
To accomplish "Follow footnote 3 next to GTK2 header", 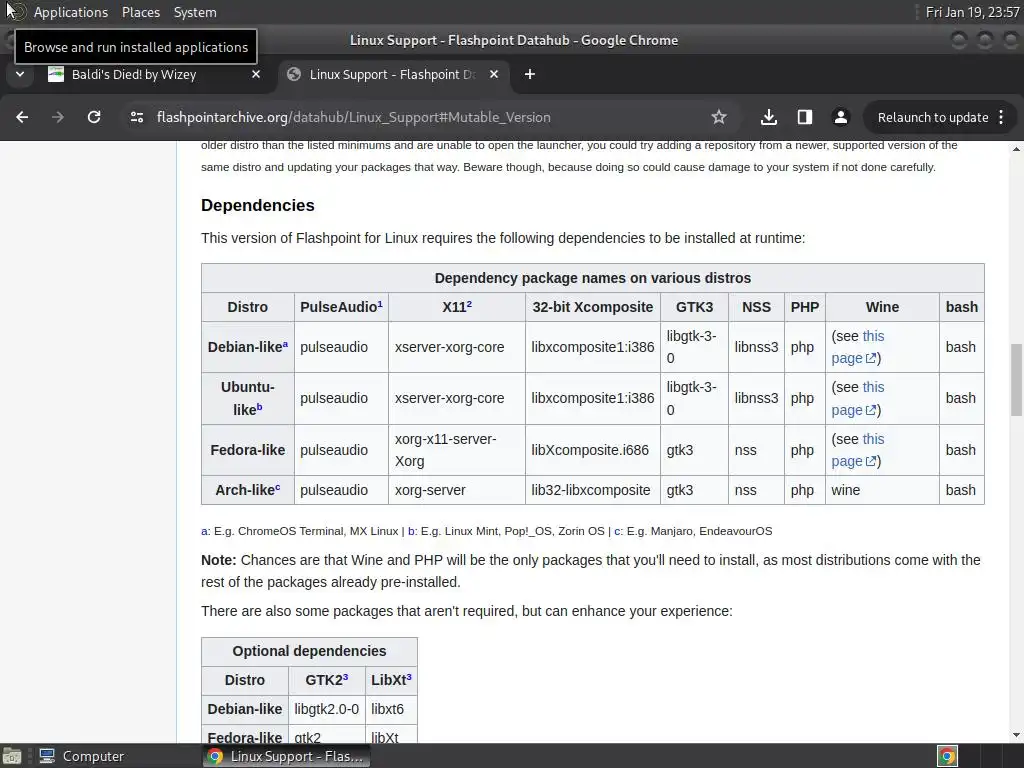I will click(345, 677).
